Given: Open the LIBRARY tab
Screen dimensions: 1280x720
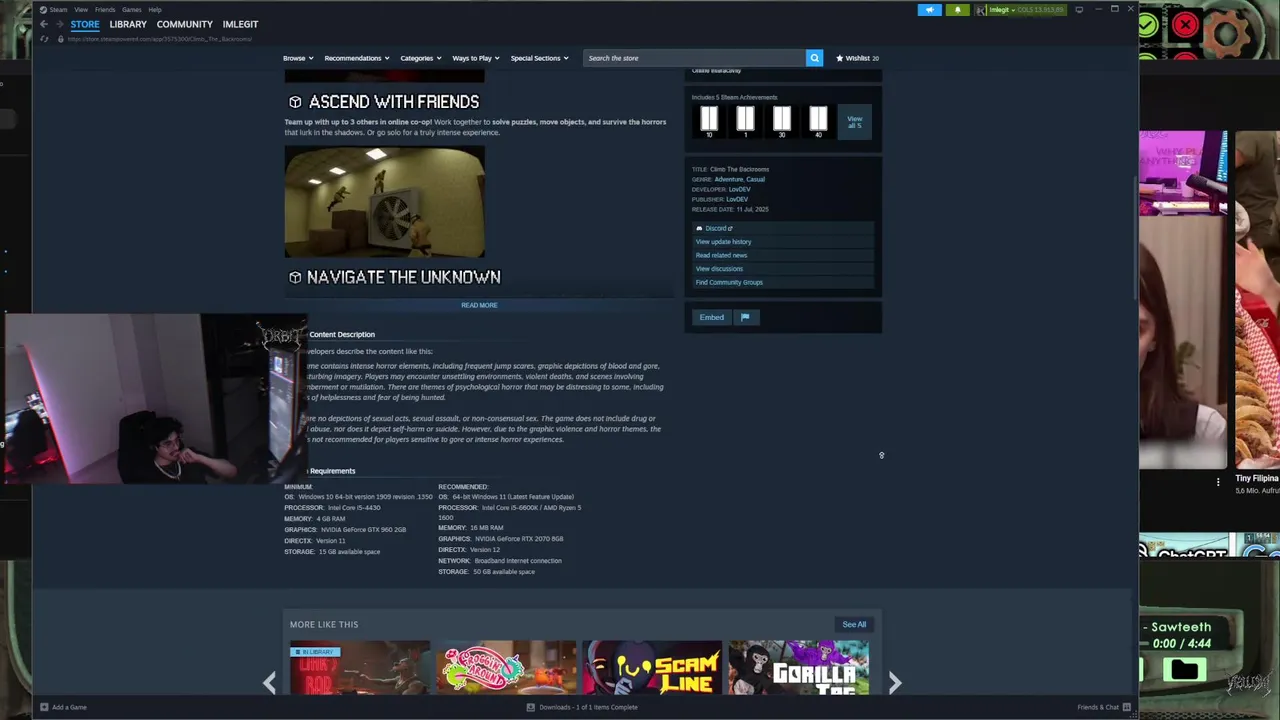Looking at the screenshot, I should point(128,24).
